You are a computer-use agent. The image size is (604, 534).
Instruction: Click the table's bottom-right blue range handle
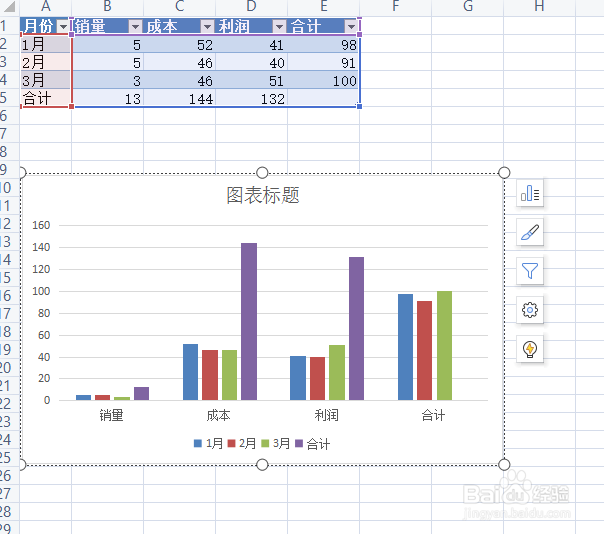point(359,106)
